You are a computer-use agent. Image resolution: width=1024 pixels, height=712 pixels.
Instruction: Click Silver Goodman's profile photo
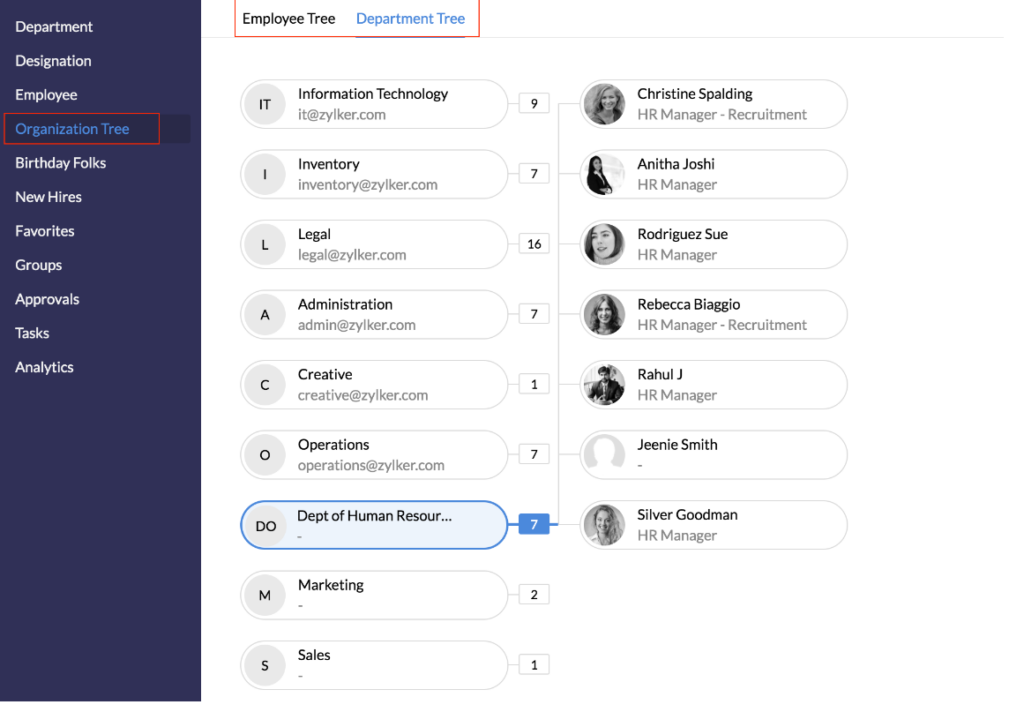605,524
